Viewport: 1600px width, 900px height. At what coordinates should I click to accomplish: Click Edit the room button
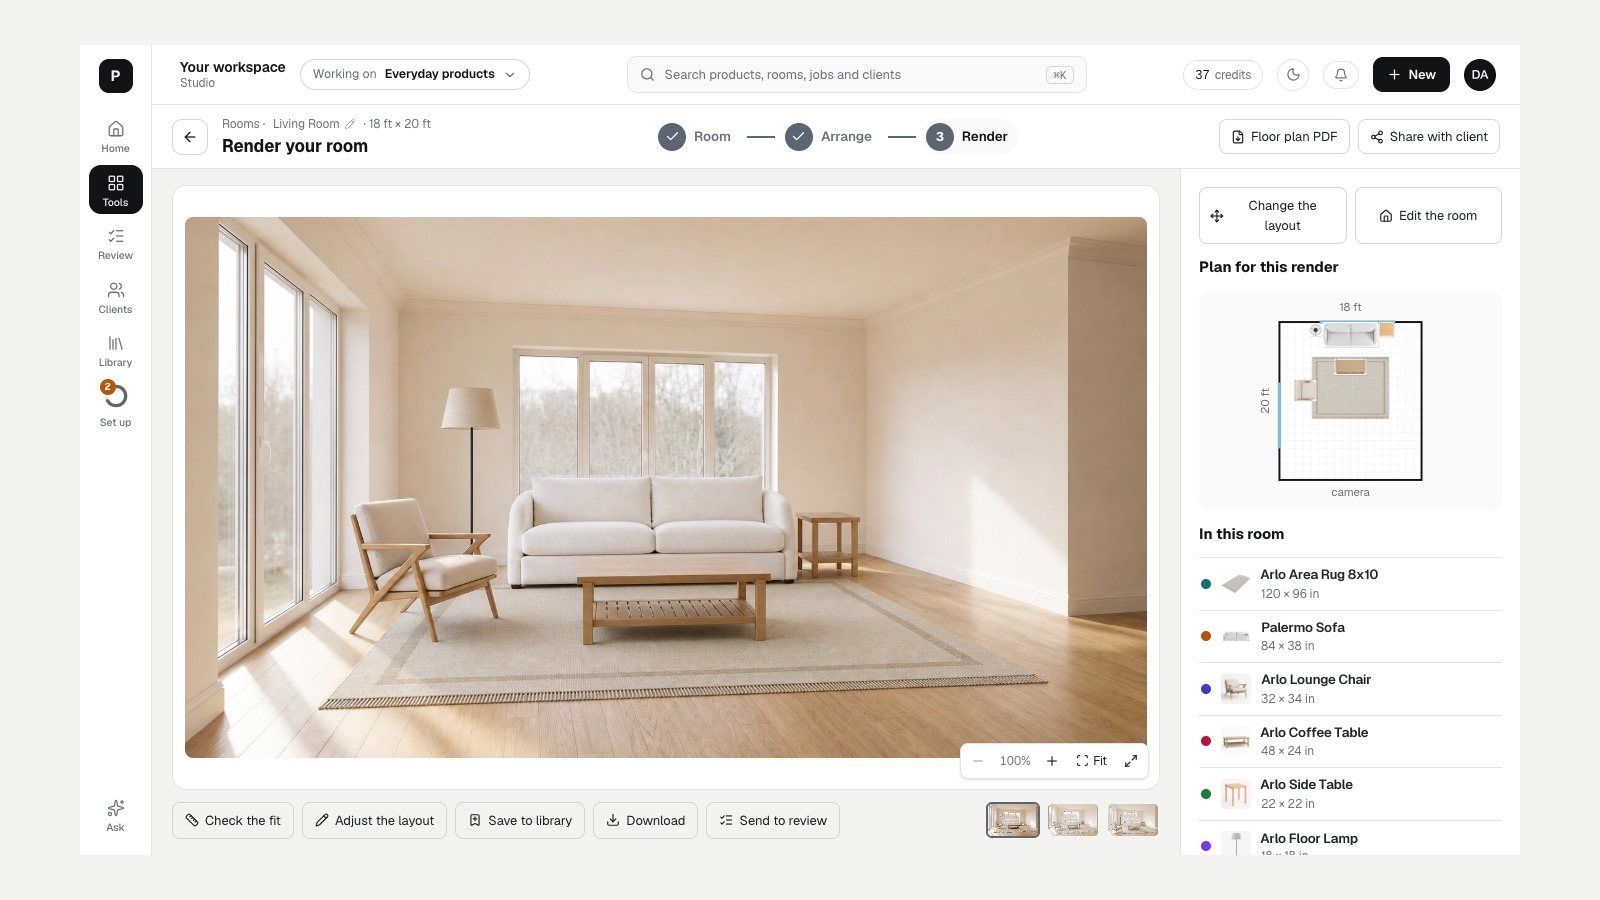1428,216
